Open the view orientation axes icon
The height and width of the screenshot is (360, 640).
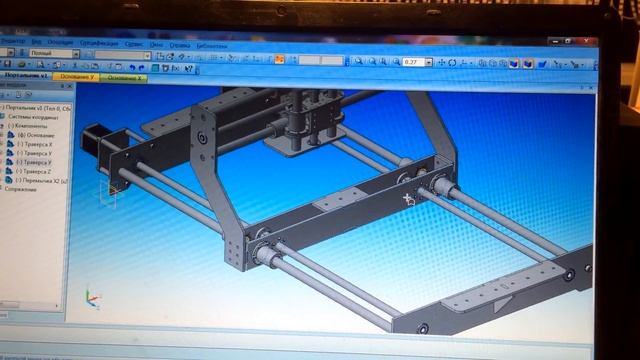pos(464,63)
